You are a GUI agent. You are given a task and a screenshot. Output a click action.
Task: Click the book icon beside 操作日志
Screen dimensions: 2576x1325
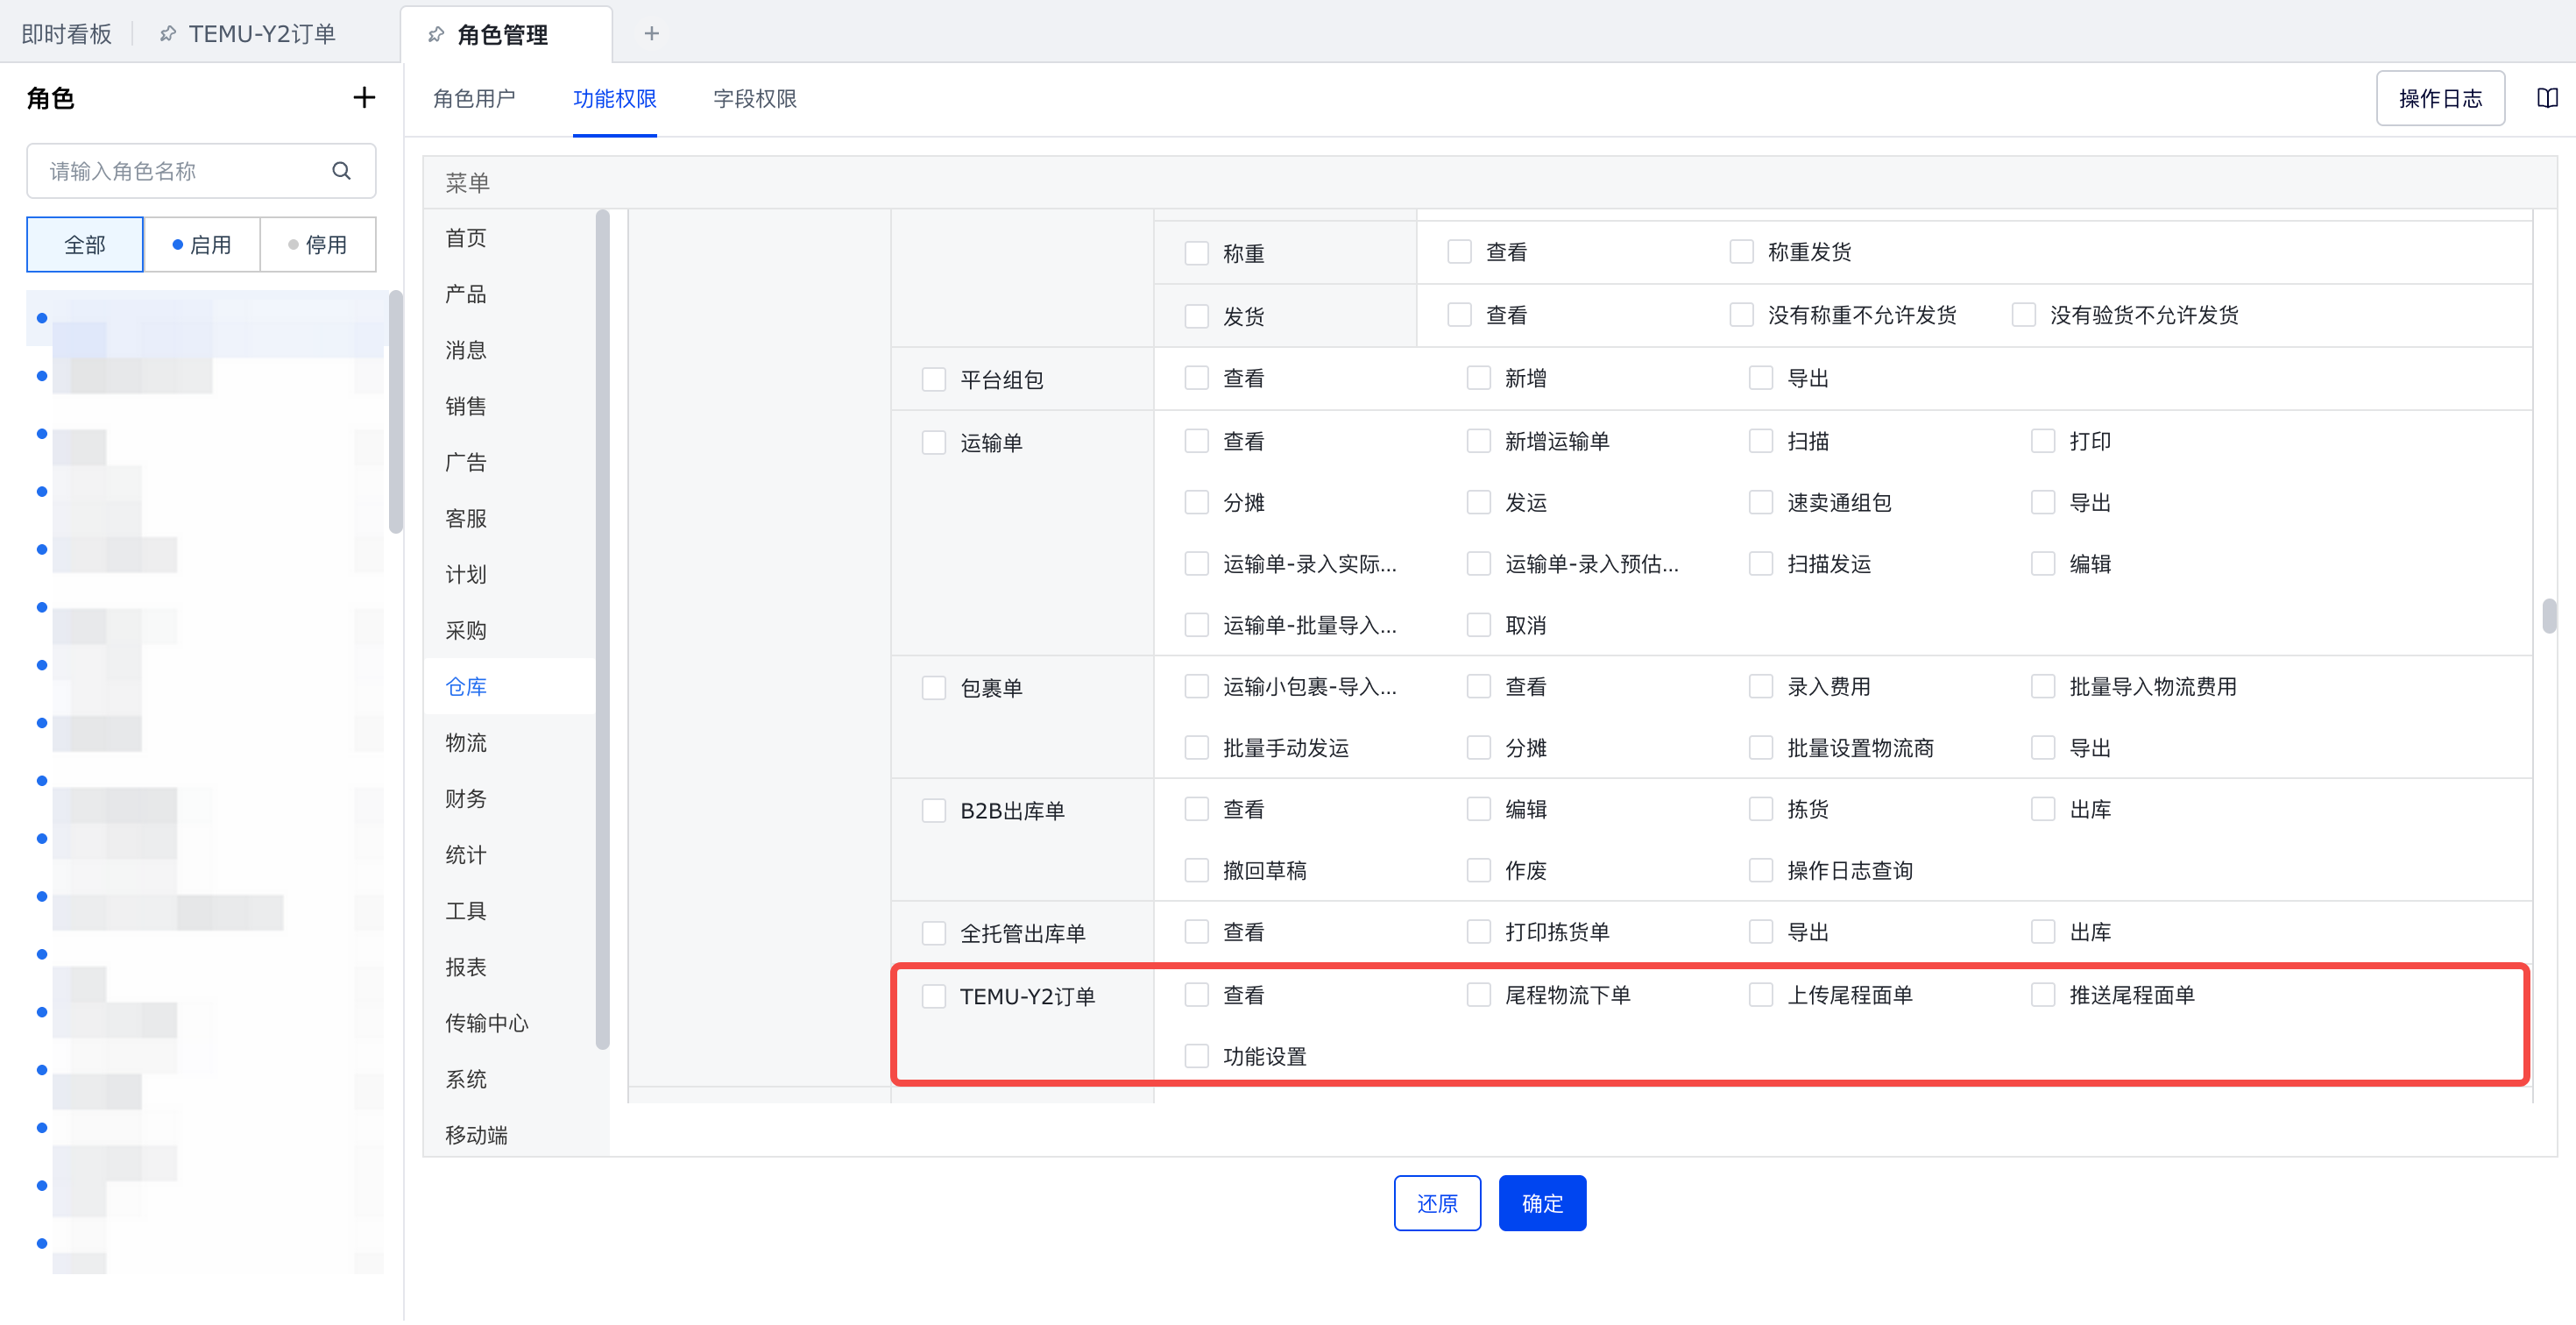pyautogui.click(x=2547, y=98)
